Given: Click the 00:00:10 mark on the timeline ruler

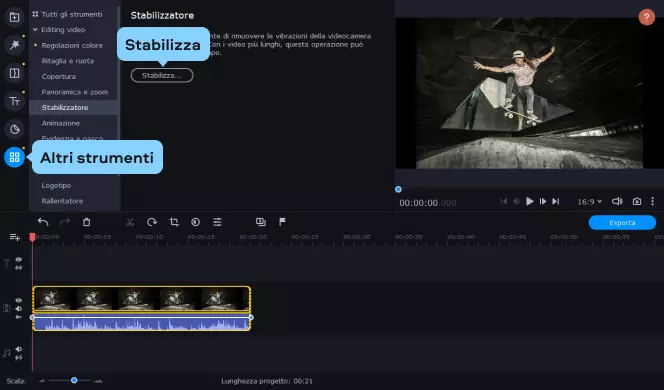Looking at the screenshot, I should 149,237.
